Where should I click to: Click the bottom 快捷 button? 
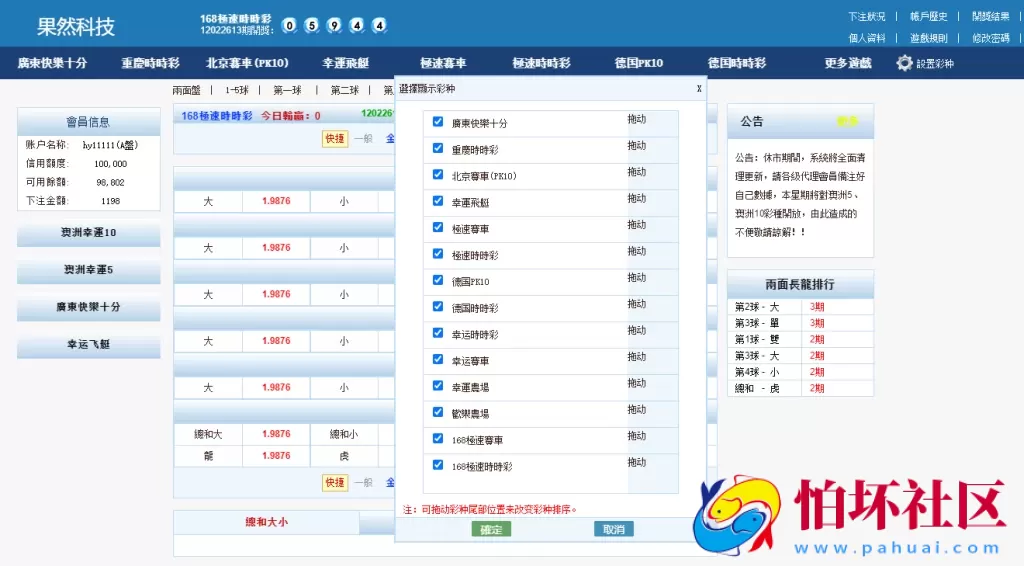tap(335, 482)
